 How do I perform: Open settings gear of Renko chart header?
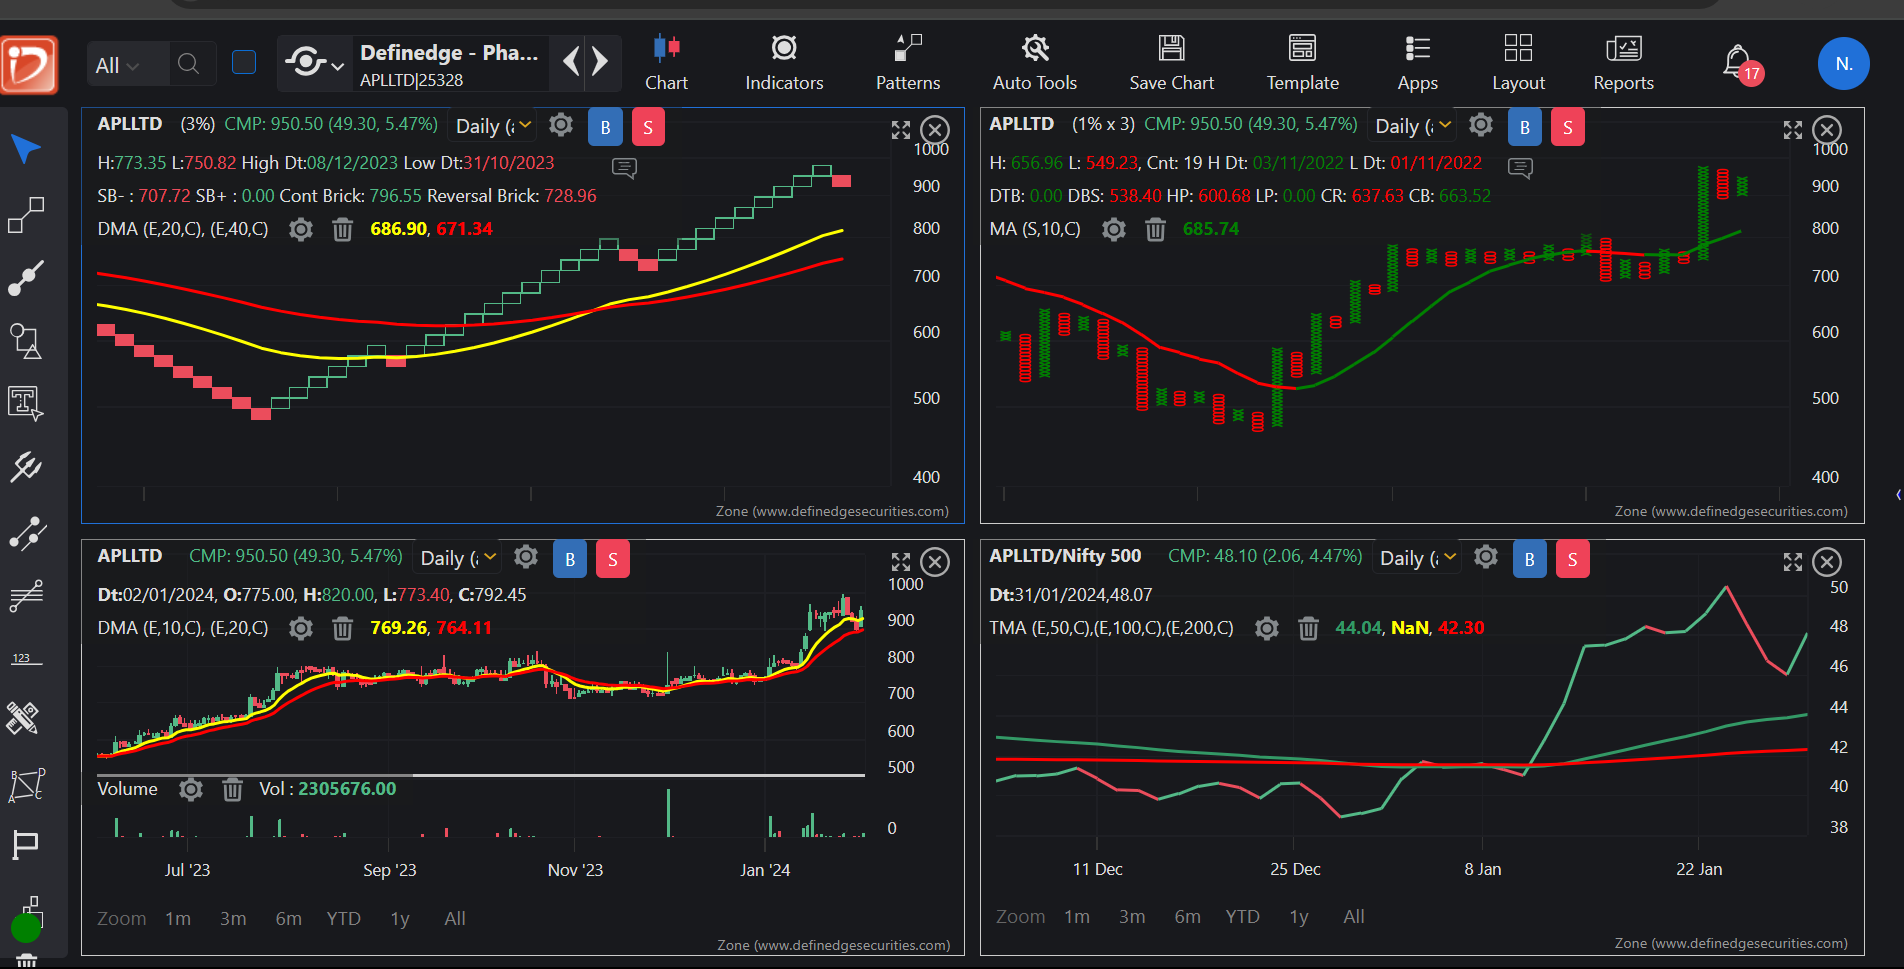(561, 125)
